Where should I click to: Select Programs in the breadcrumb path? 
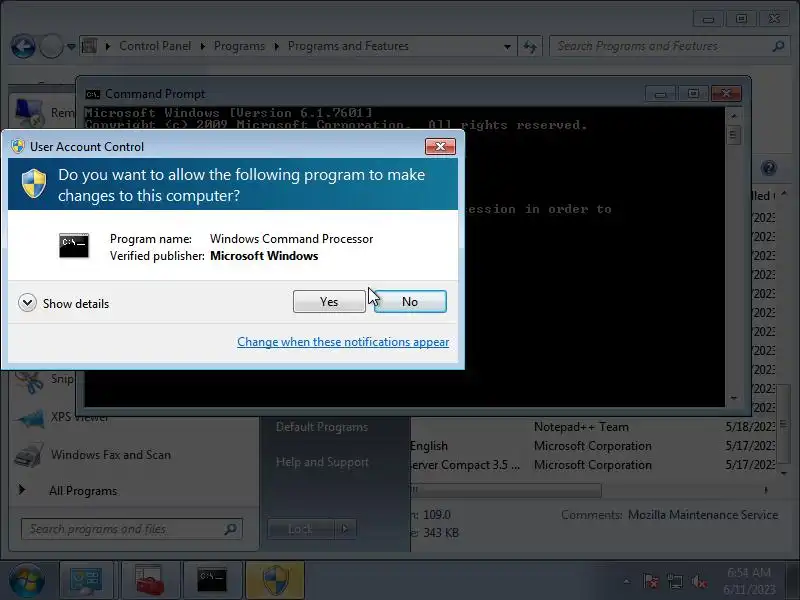(239, 46)
